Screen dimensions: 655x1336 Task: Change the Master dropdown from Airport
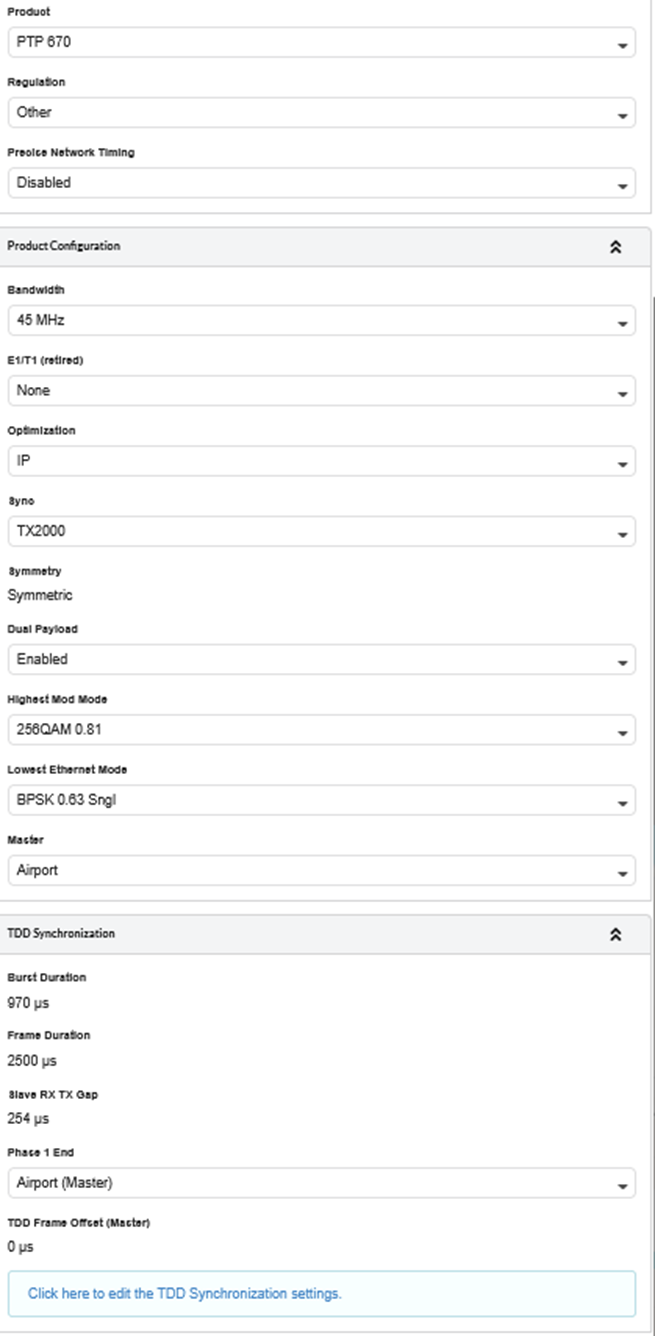click(x=320, y=870)
